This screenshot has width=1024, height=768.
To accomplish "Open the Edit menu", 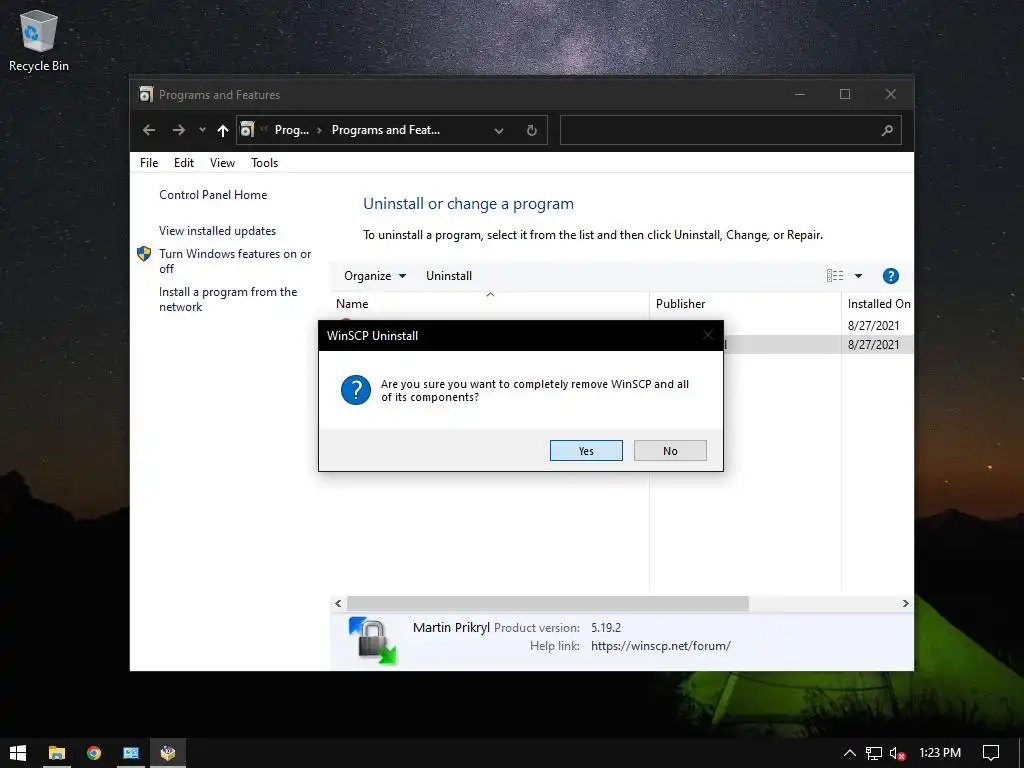I will 184,163.
